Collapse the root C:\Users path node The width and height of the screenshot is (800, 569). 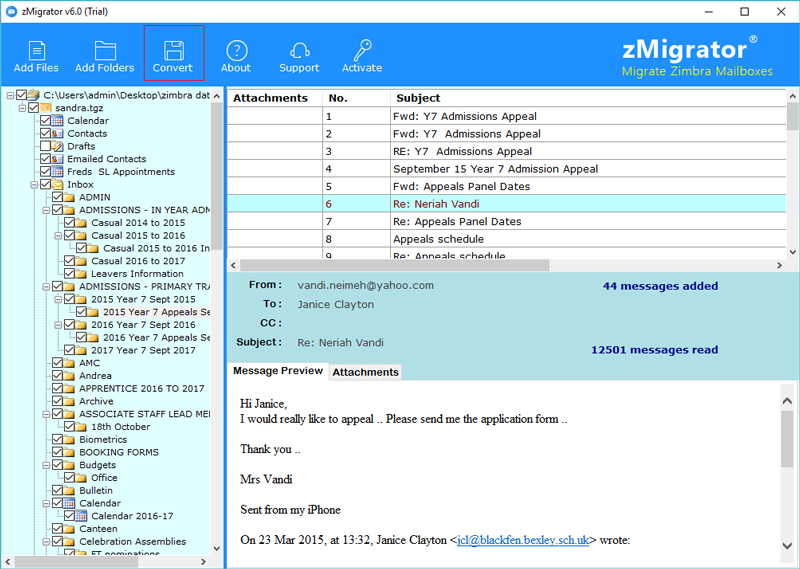tap(10, 95)
